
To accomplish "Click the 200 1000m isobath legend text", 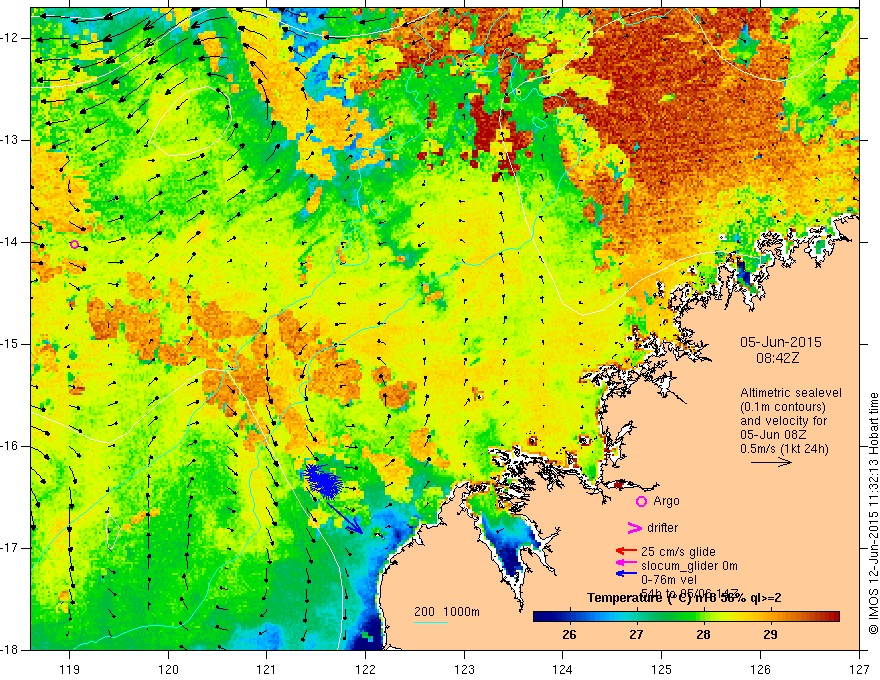I will [447, 612].
